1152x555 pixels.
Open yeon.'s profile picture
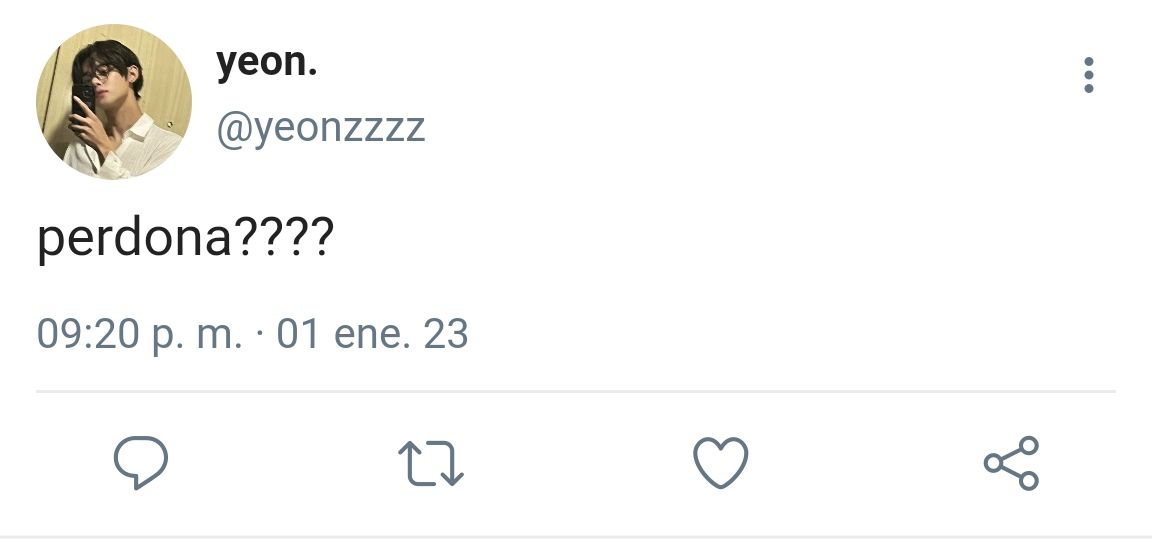(114, 101)
